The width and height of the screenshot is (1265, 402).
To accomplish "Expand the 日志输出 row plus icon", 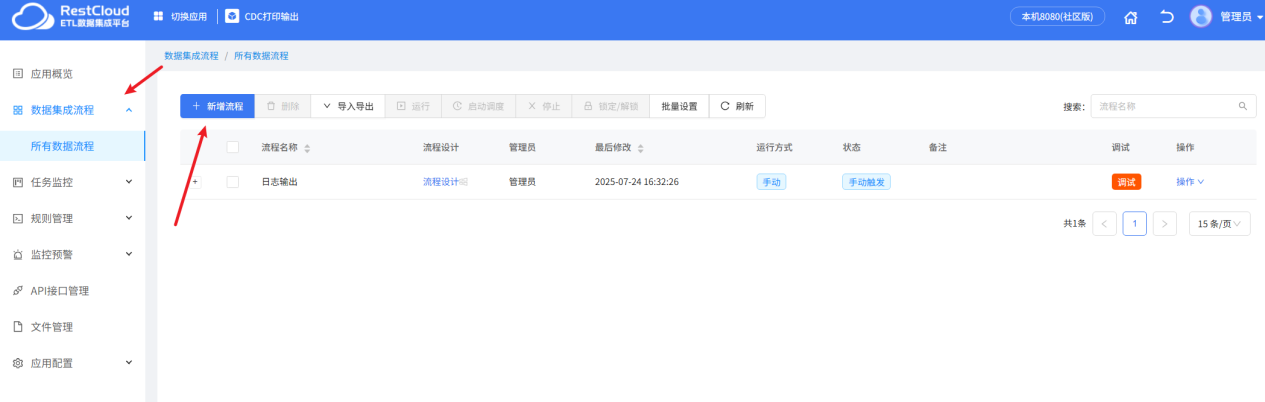I will [196, 182].
